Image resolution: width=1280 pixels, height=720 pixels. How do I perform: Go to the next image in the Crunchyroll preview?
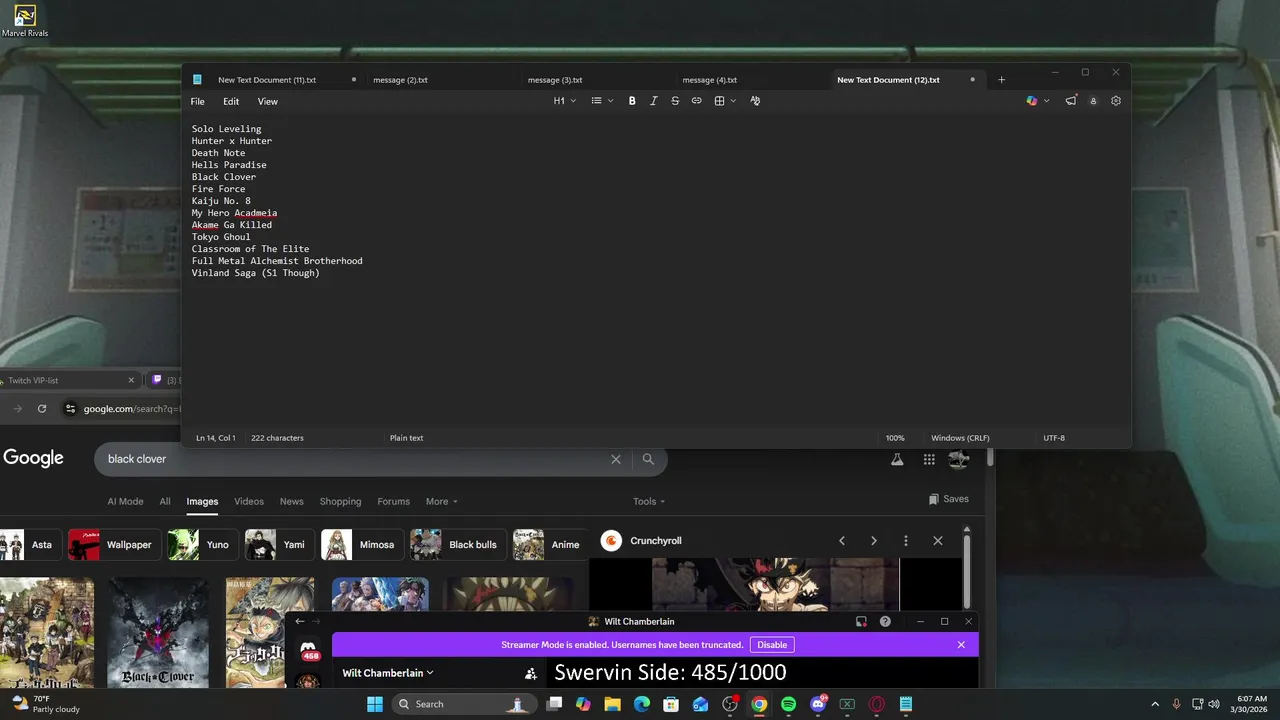pos(874,541)
